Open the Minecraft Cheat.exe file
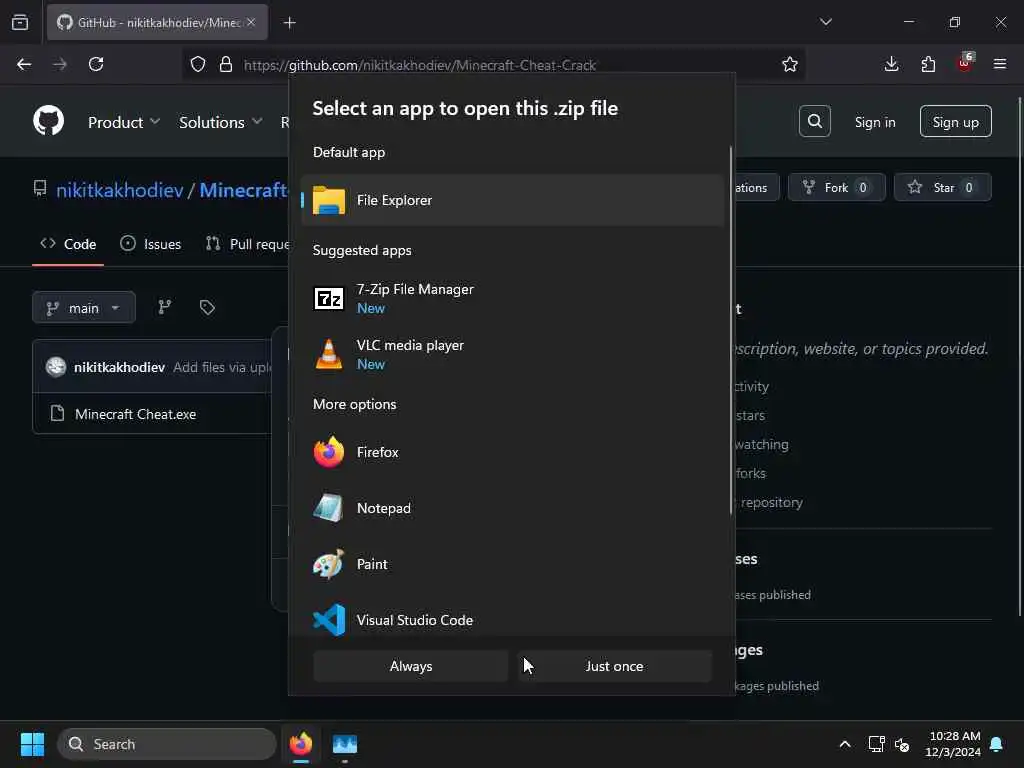 click(x=135, y=414)
